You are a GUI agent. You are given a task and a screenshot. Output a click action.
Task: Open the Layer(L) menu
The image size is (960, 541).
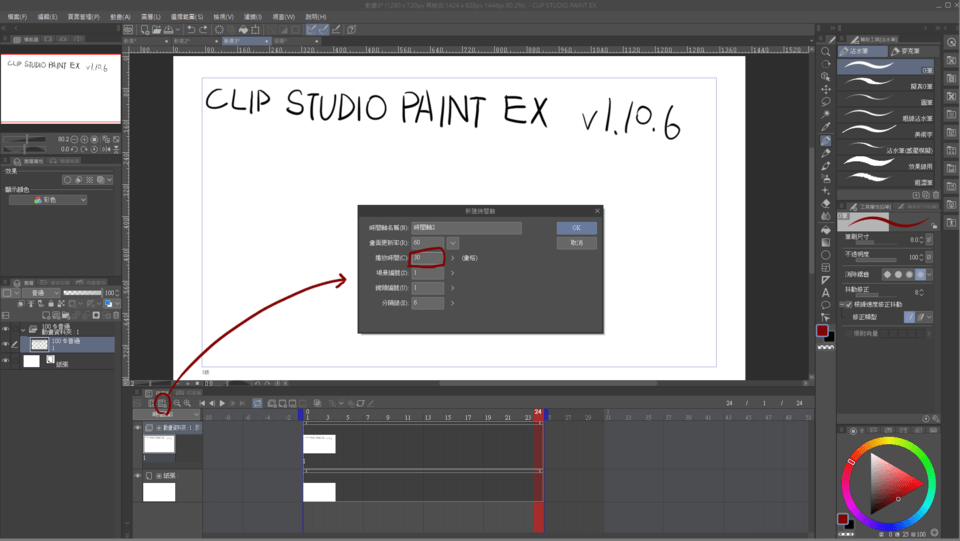151,17
